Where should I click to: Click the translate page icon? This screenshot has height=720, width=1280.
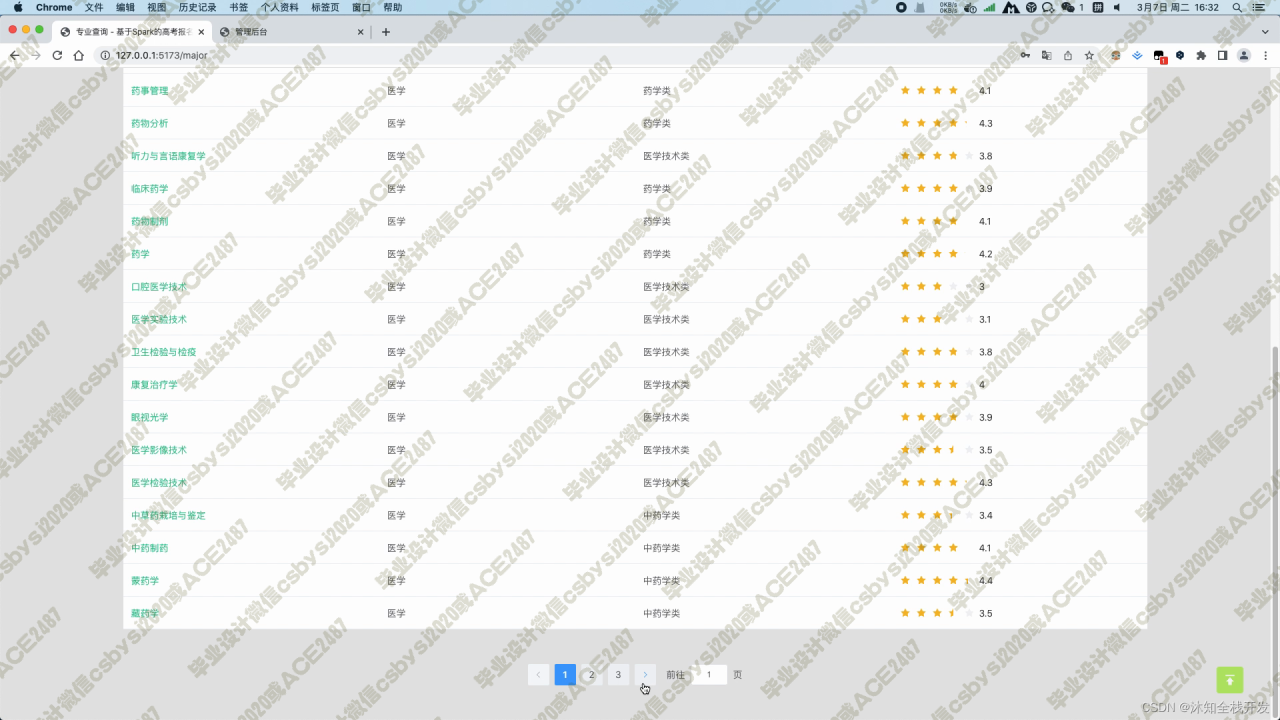pyautogui.click(x=1046, y=55)
